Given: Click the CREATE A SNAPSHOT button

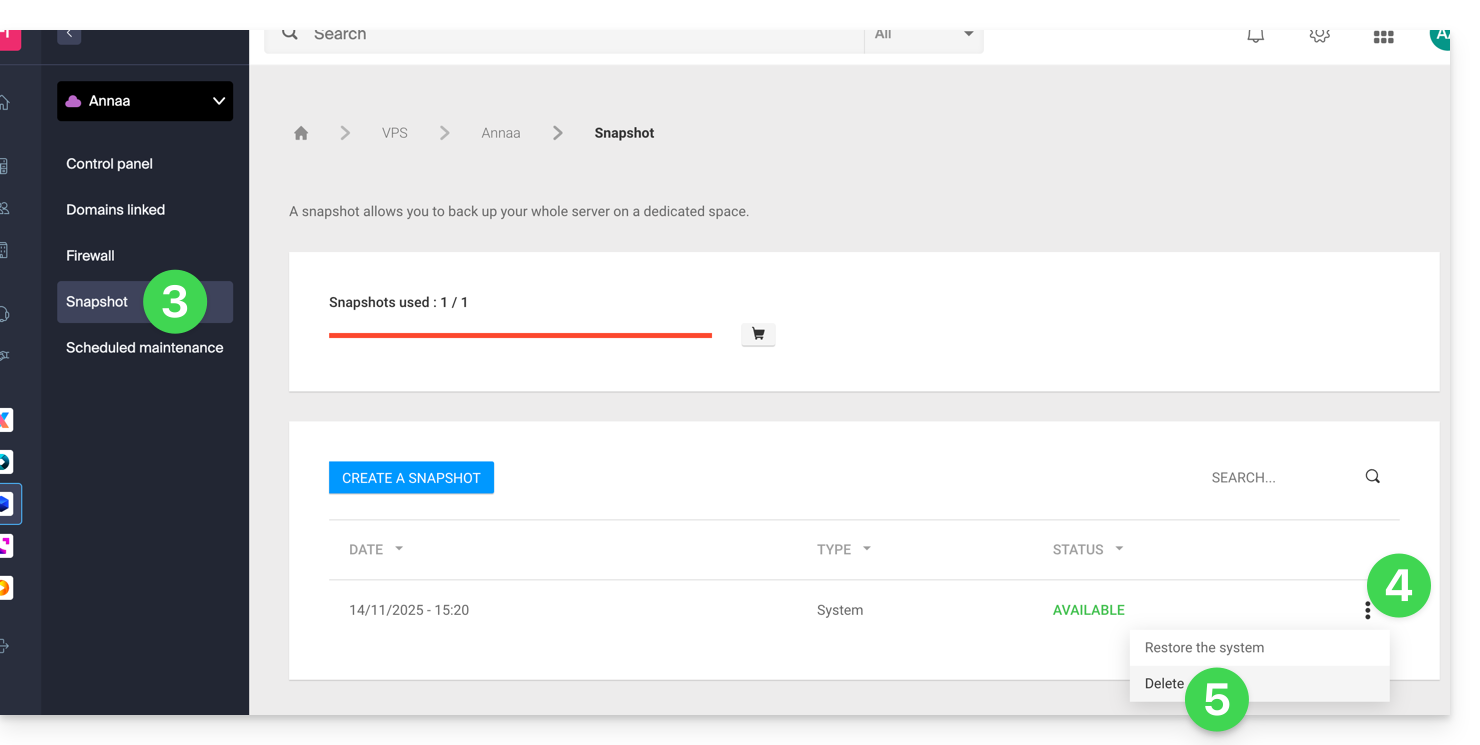Looking at the screenshot, I should click(411, 478).
